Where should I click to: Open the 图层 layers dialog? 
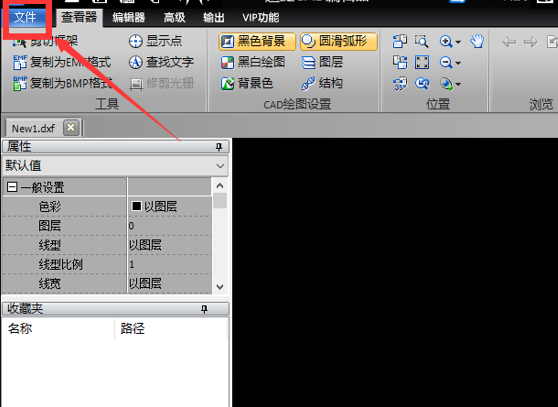[x=322, y=62]
